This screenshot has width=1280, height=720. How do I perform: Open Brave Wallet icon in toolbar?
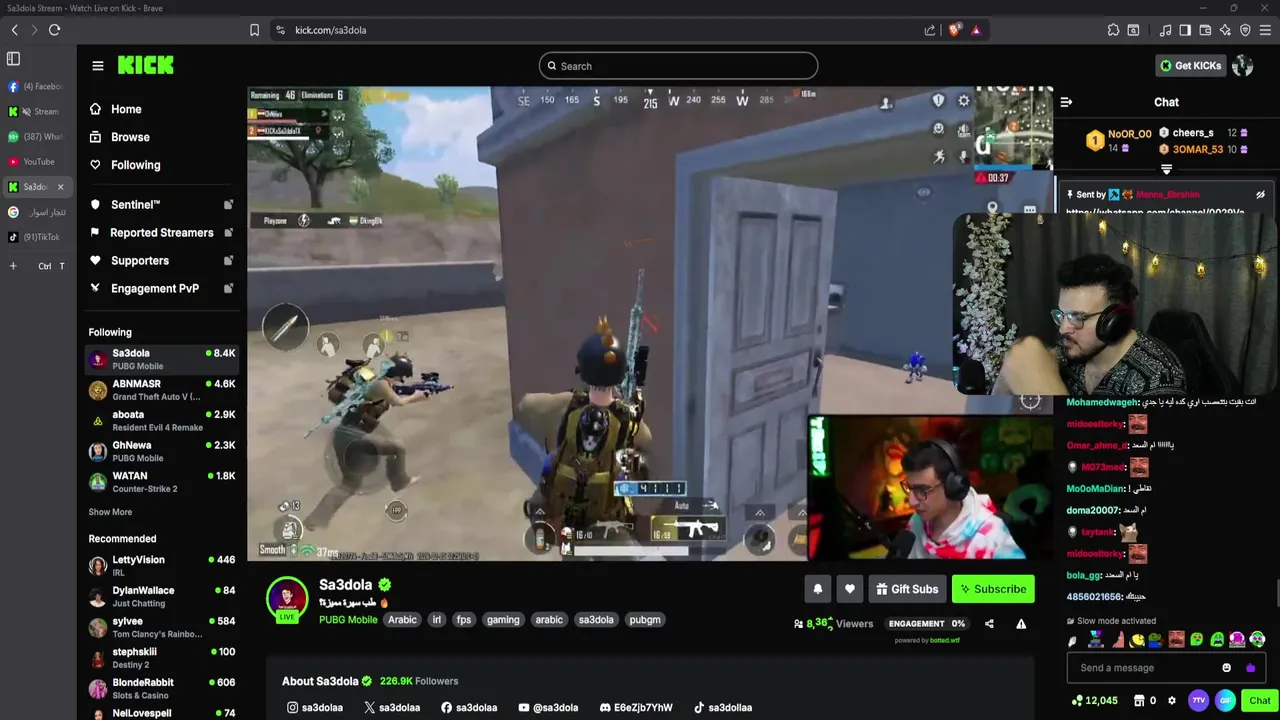(x=1205, y=30)
